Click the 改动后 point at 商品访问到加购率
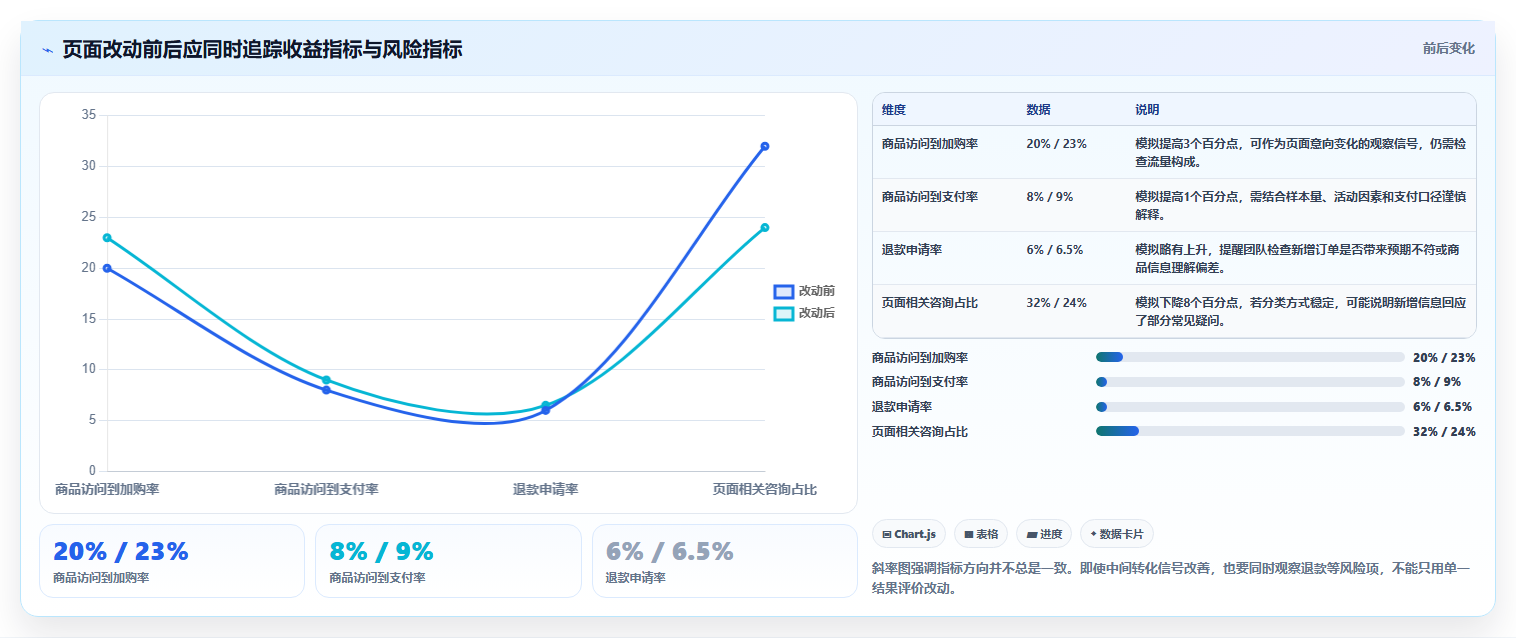The width and height of the screenshot is (1516, 638). pos(107,238)
